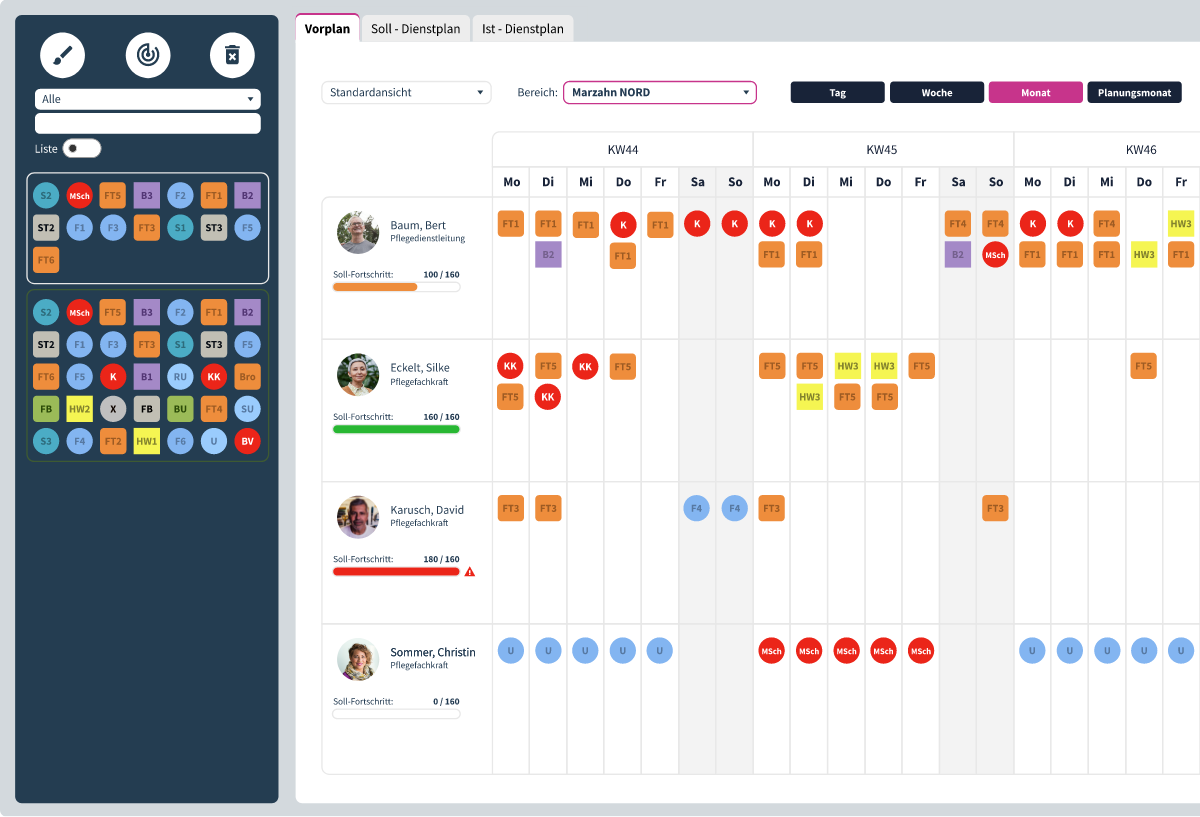Click the search field below Alle

pos(147,123)
